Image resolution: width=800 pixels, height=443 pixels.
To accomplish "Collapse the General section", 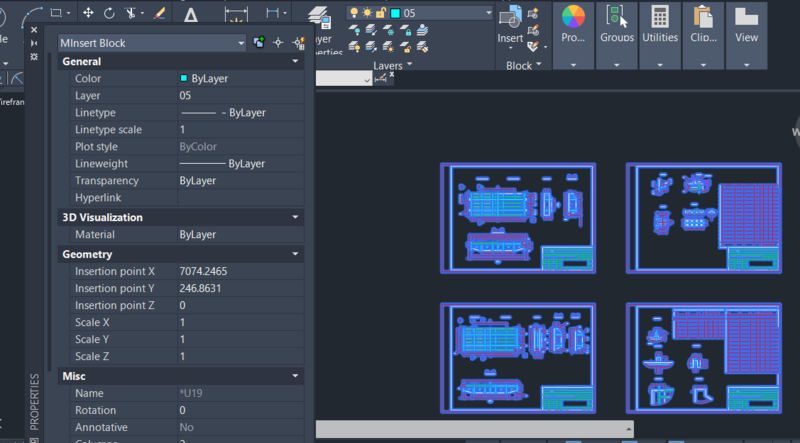I will [295, 62].
